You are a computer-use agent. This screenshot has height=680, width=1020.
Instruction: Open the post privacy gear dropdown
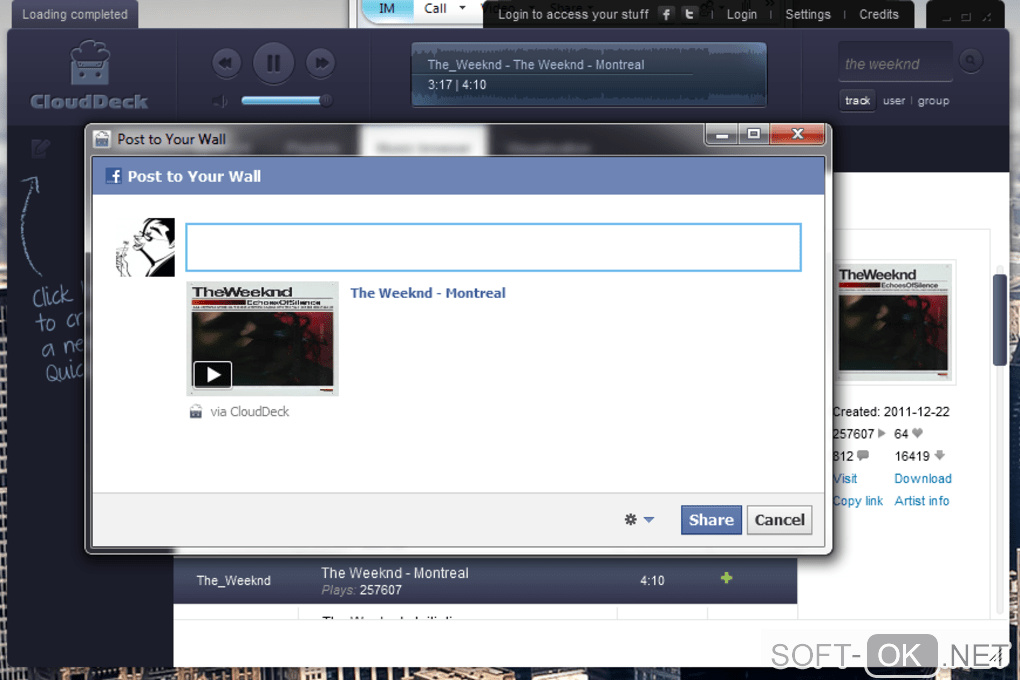point(639,519)
